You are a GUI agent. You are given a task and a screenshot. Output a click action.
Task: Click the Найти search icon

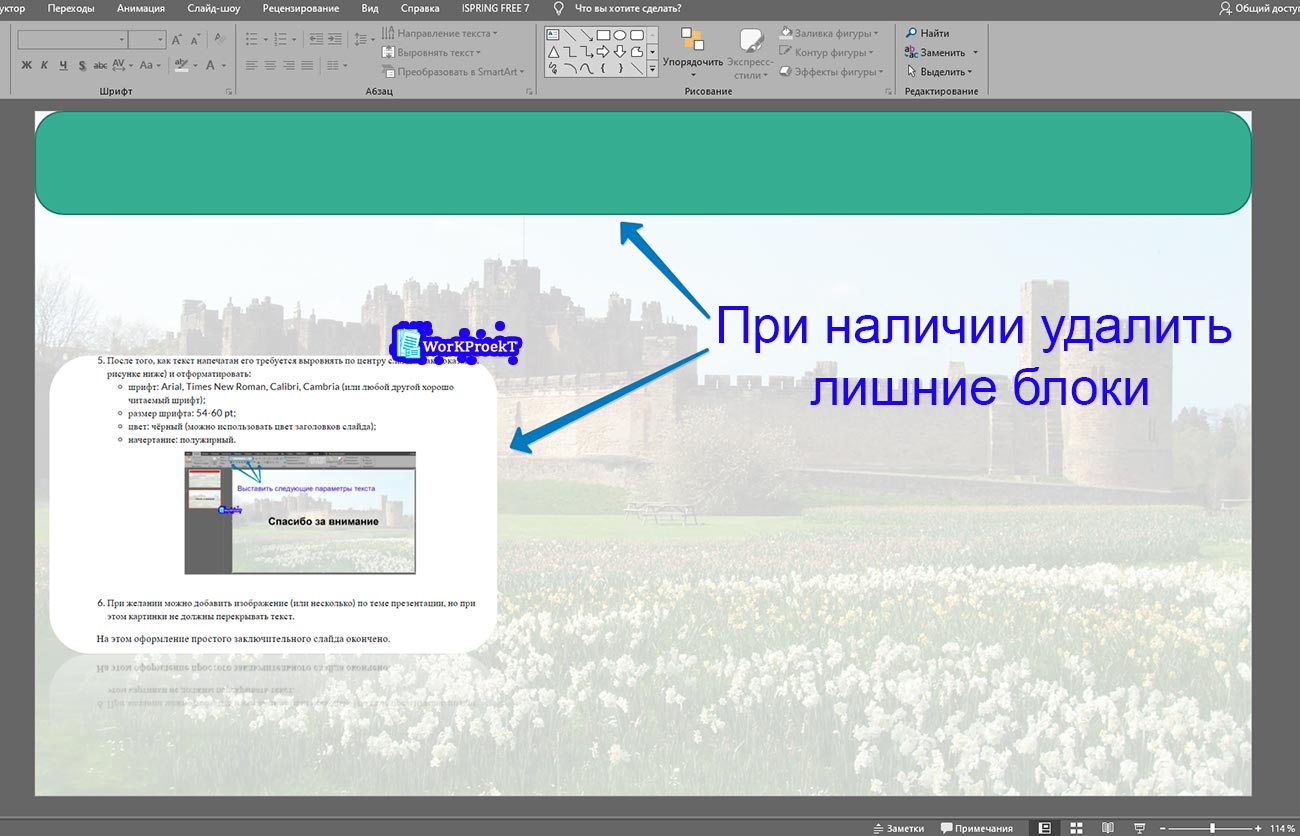coord(911,33)
